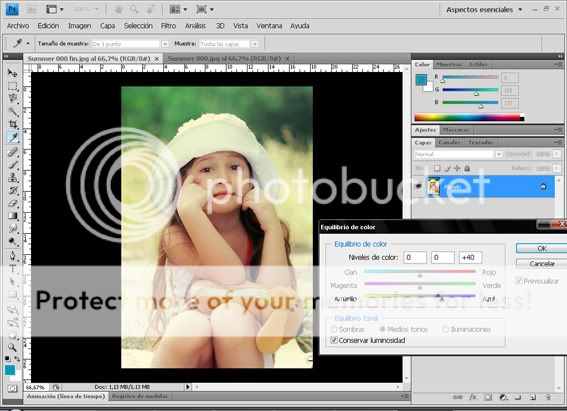Screen dimensions: 567x411
Task: Select the Brush tool
Action: pos(13,164)
